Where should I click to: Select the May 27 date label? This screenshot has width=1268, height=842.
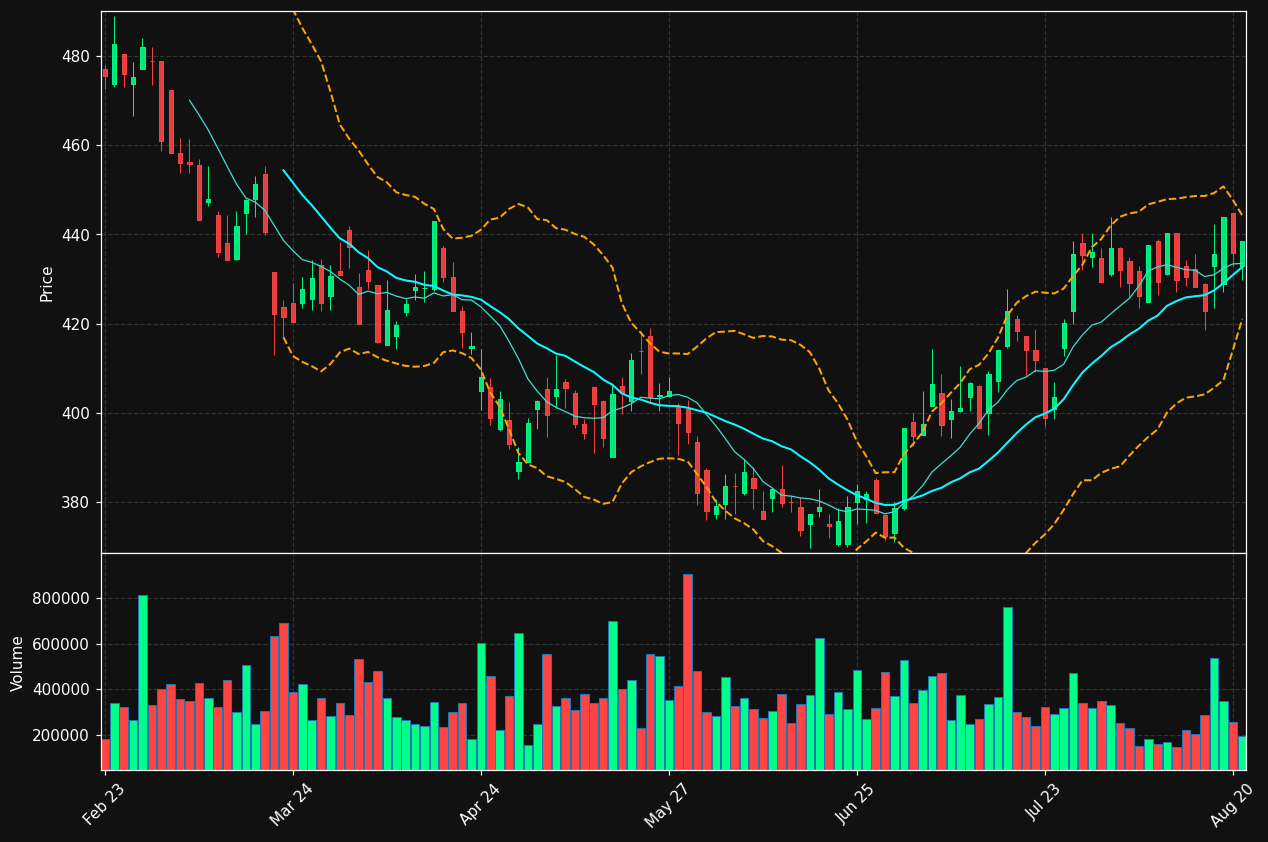[x=665, y=804]
